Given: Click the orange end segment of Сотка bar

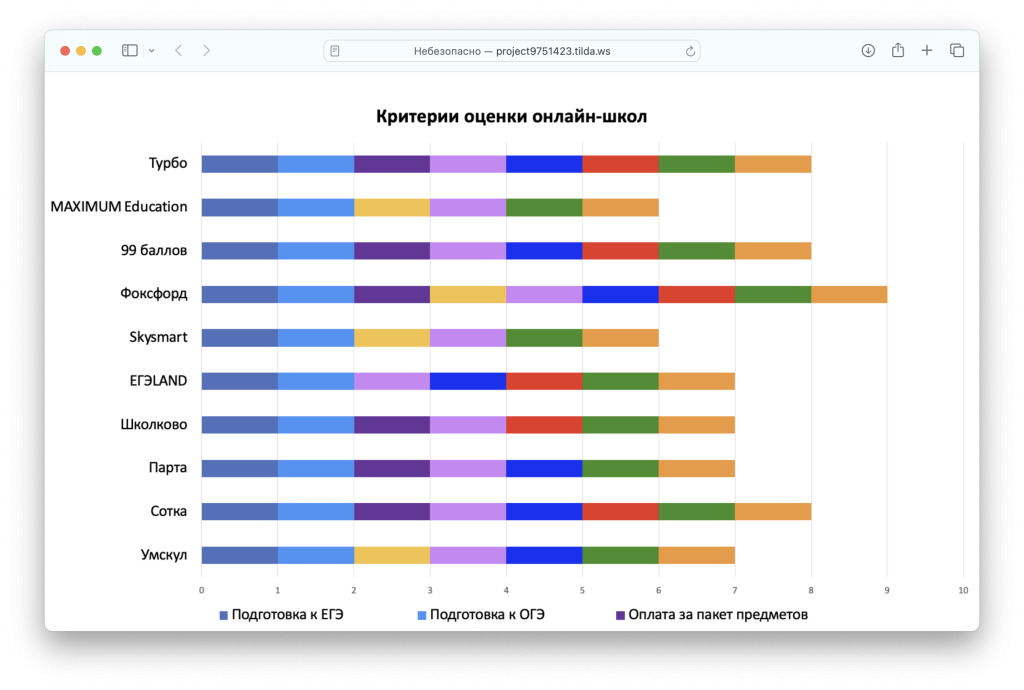Looking at the screenshot, I should pos(773,512).
